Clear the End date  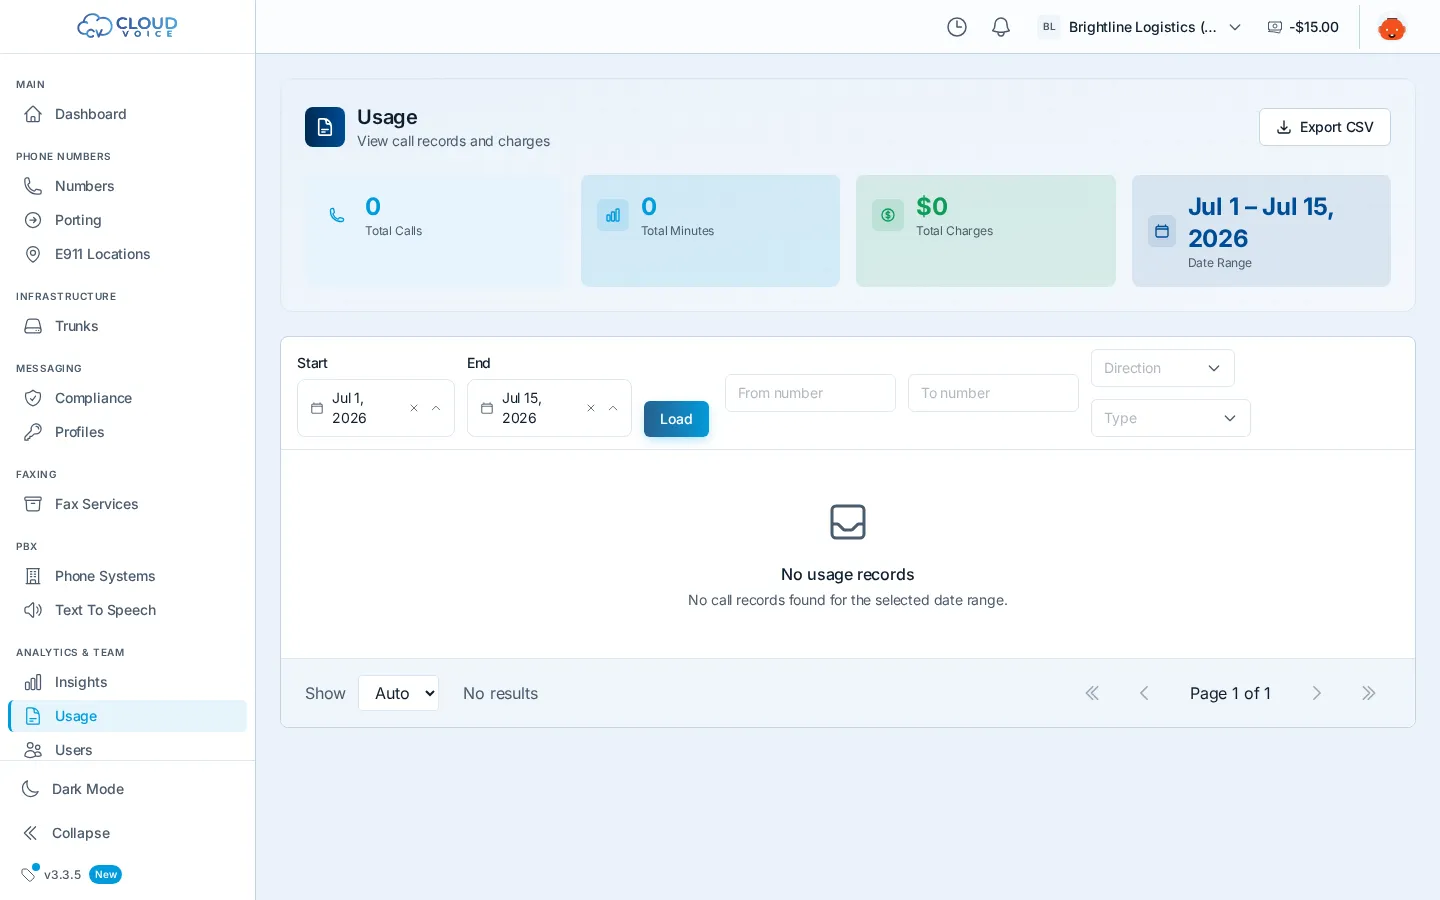[x=591, y=408]
